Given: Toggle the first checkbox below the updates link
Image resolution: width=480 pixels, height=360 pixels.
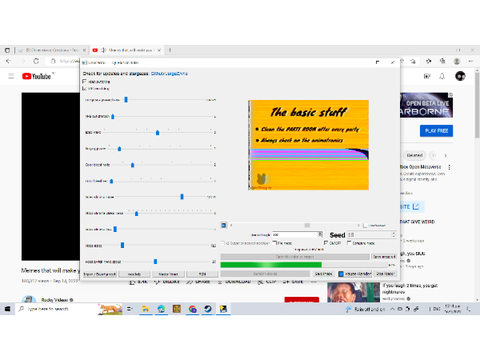Looking at the screenshot, I should 85,81.
